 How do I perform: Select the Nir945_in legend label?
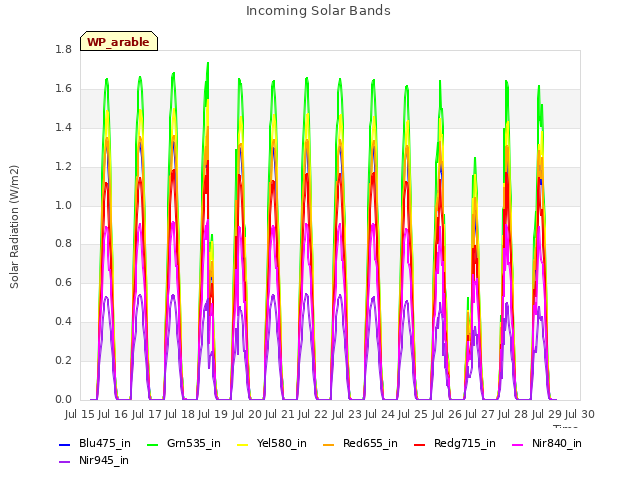click(104, 461)
